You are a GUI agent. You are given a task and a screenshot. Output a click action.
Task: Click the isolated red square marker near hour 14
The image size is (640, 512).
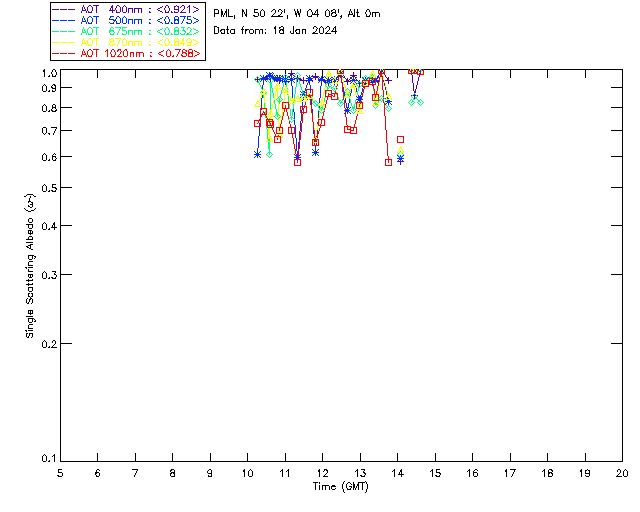400,140
